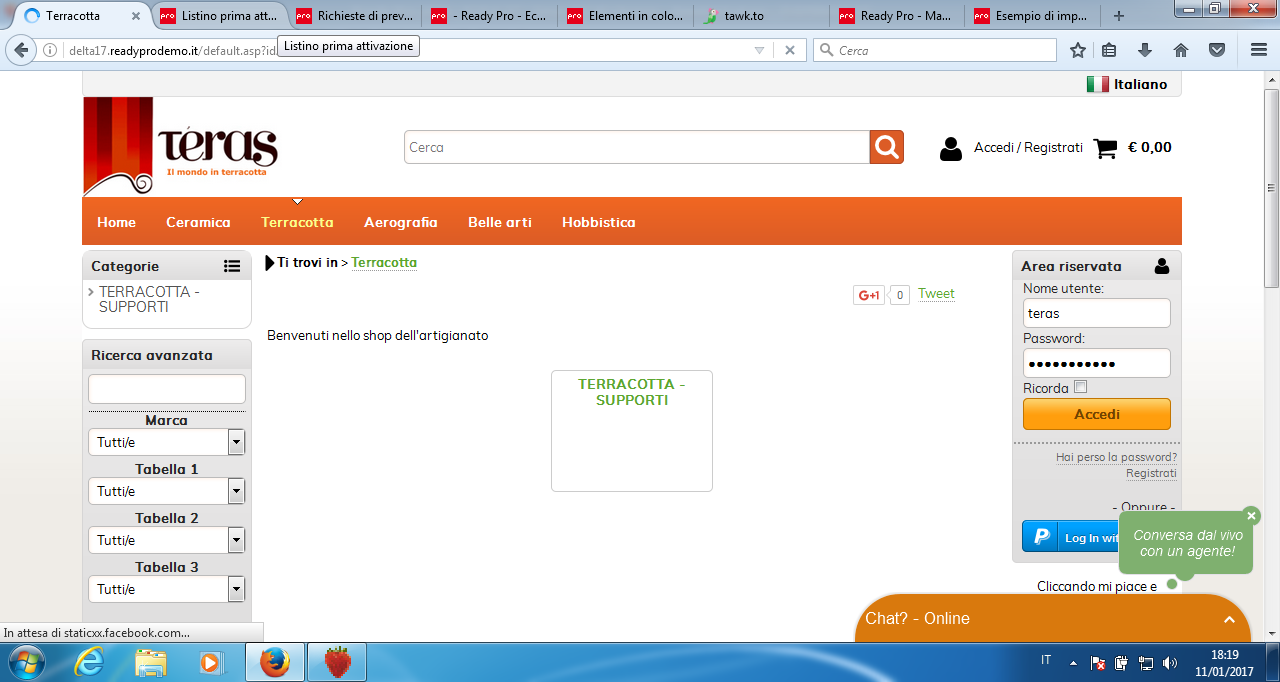Click the user account silhouette icon

951,148
